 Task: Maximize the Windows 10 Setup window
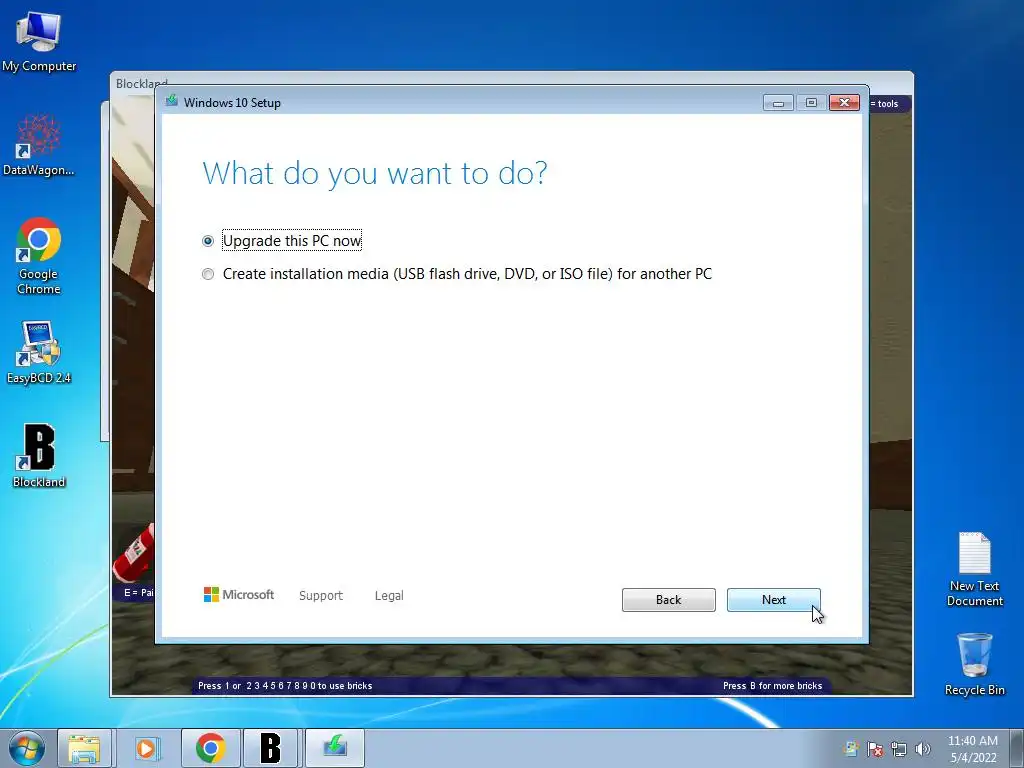(811, 103)
